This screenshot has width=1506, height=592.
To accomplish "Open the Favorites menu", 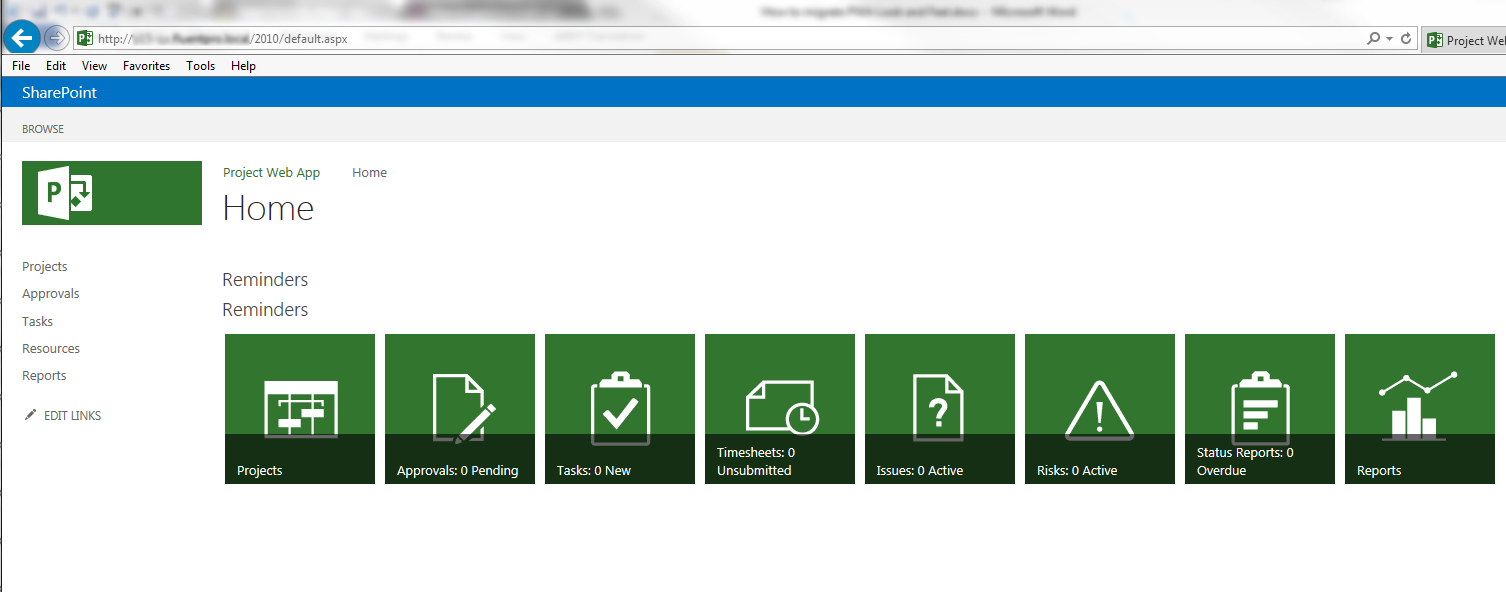I will coord(146,66).
